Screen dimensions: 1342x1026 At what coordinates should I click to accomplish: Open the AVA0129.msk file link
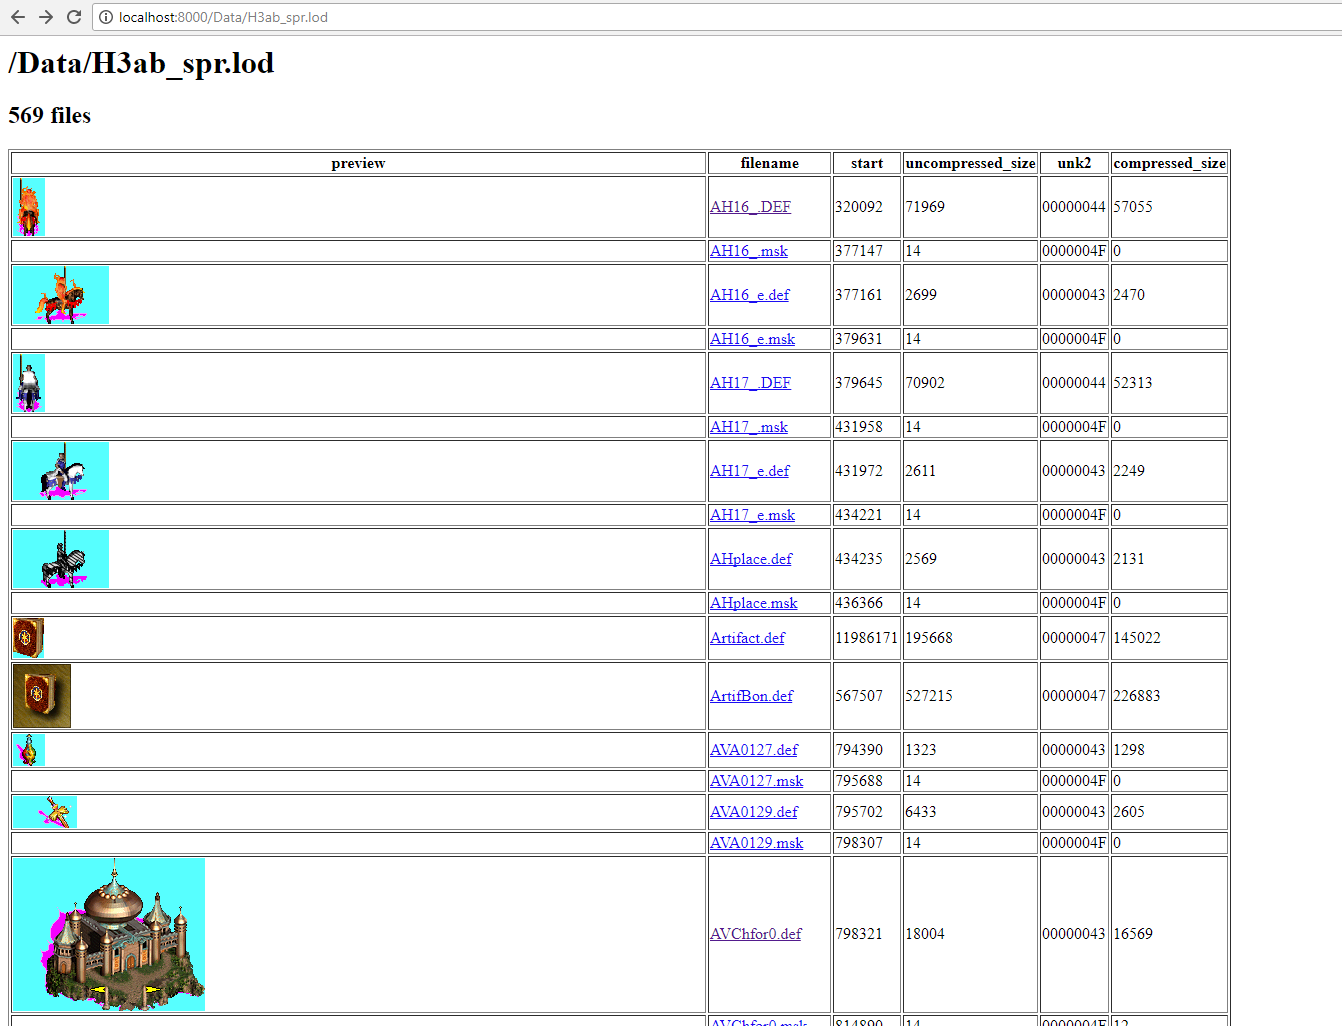pos(756,843)
